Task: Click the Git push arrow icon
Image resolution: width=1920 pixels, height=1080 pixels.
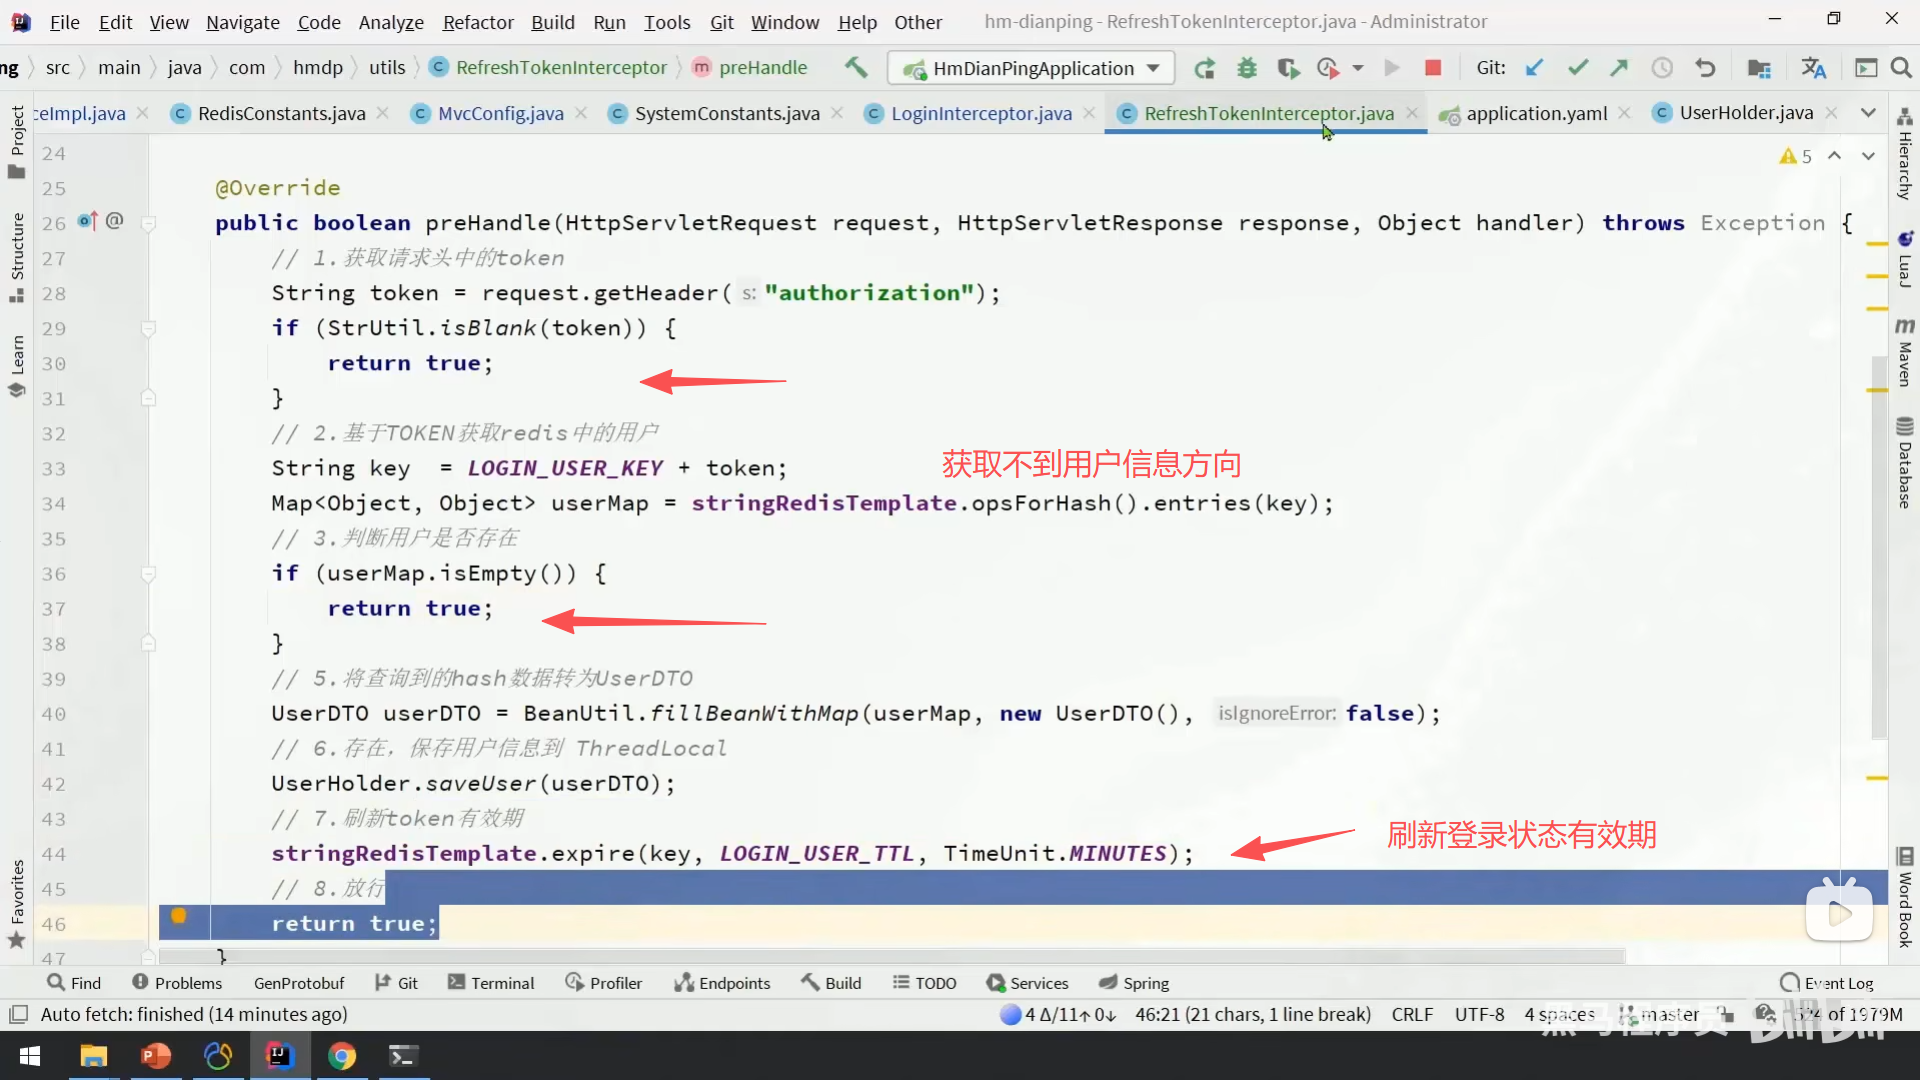Action: (x=1619, y=68)
